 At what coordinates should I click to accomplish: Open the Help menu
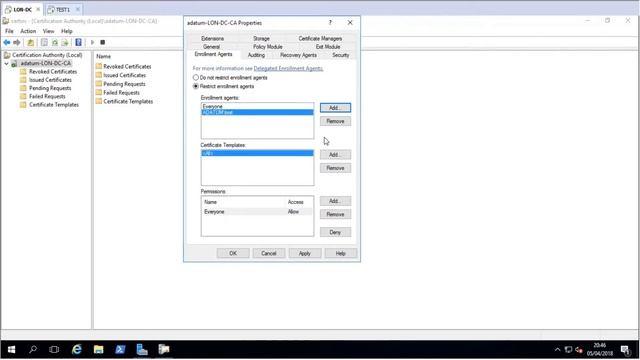(x=67, y=31)
